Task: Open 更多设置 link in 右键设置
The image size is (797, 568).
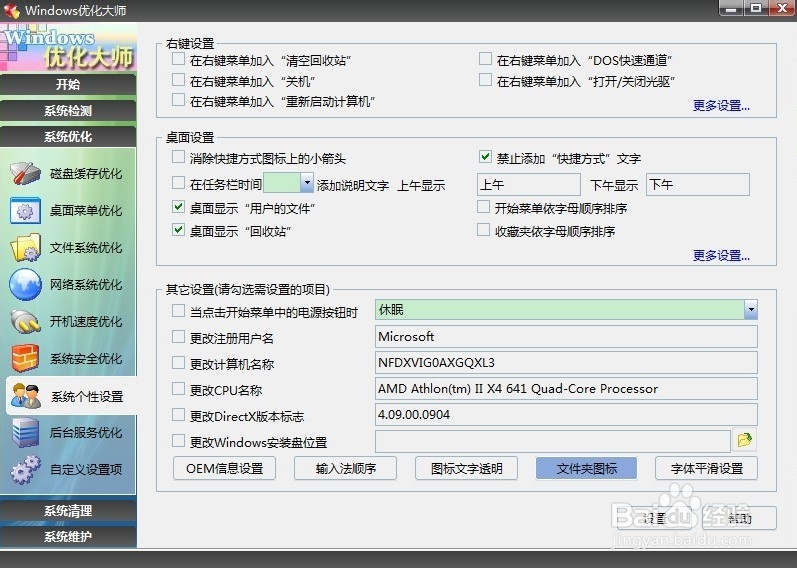Action: point(721,106)
